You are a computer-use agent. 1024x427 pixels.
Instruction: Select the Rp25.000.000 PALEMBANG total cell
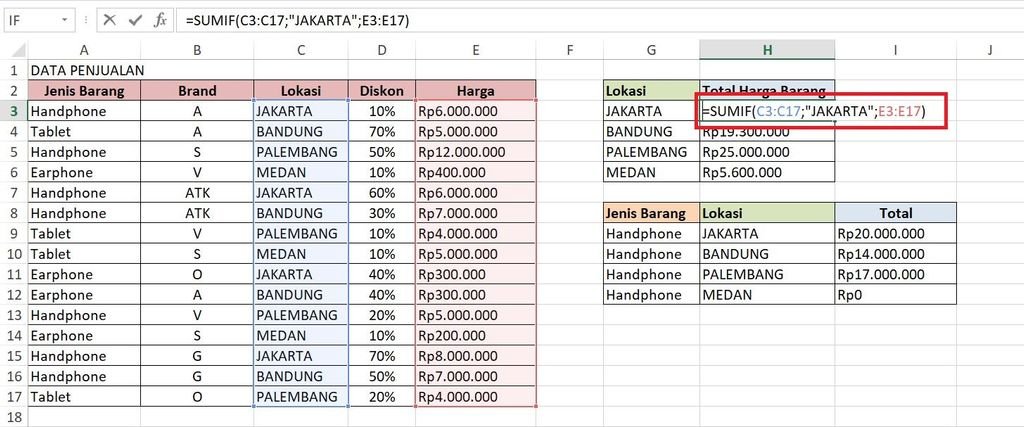coord(767,152)
